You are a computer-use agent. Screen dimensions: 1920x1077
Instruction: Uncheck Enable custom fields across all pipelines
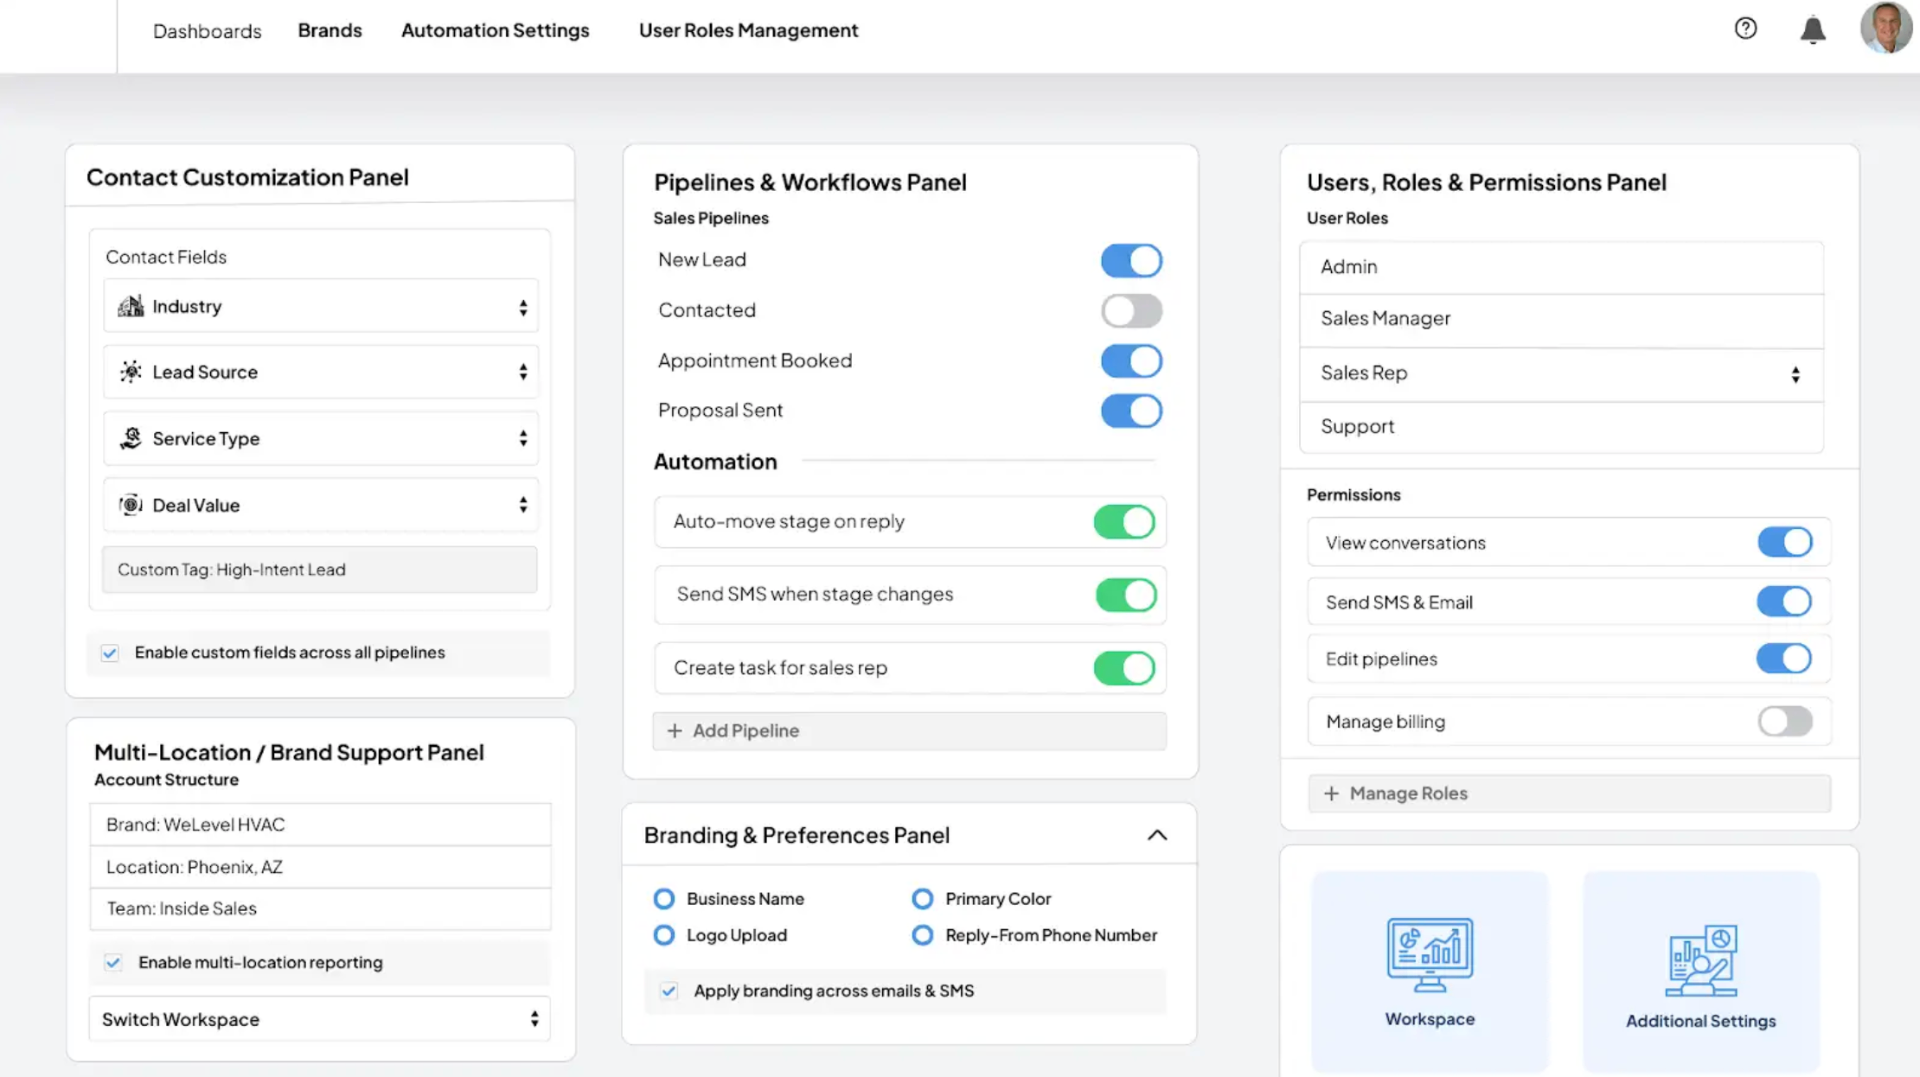point(110,653)
